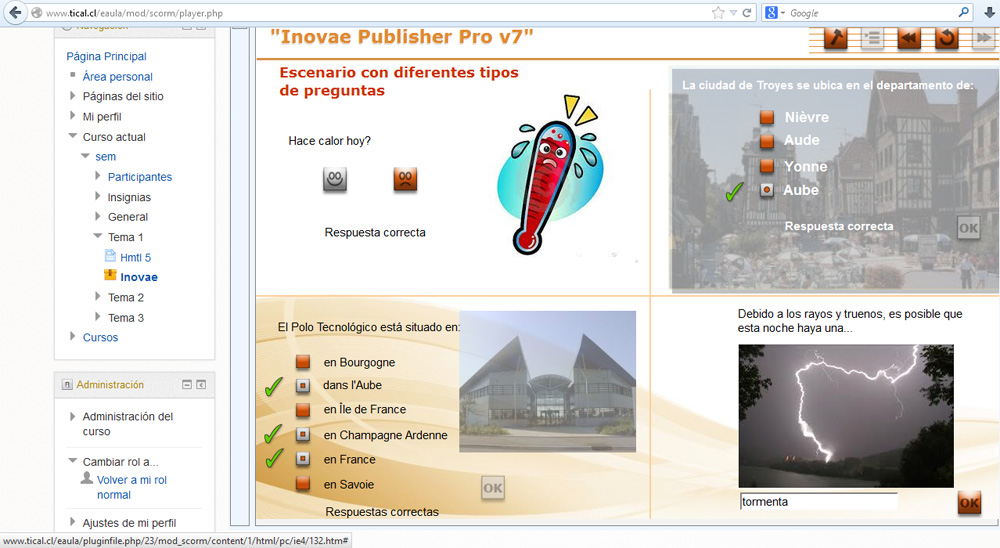Dock the Administración block to the side
The height and width of the screenshot is (548, 1000).
[x=201, y=385]
